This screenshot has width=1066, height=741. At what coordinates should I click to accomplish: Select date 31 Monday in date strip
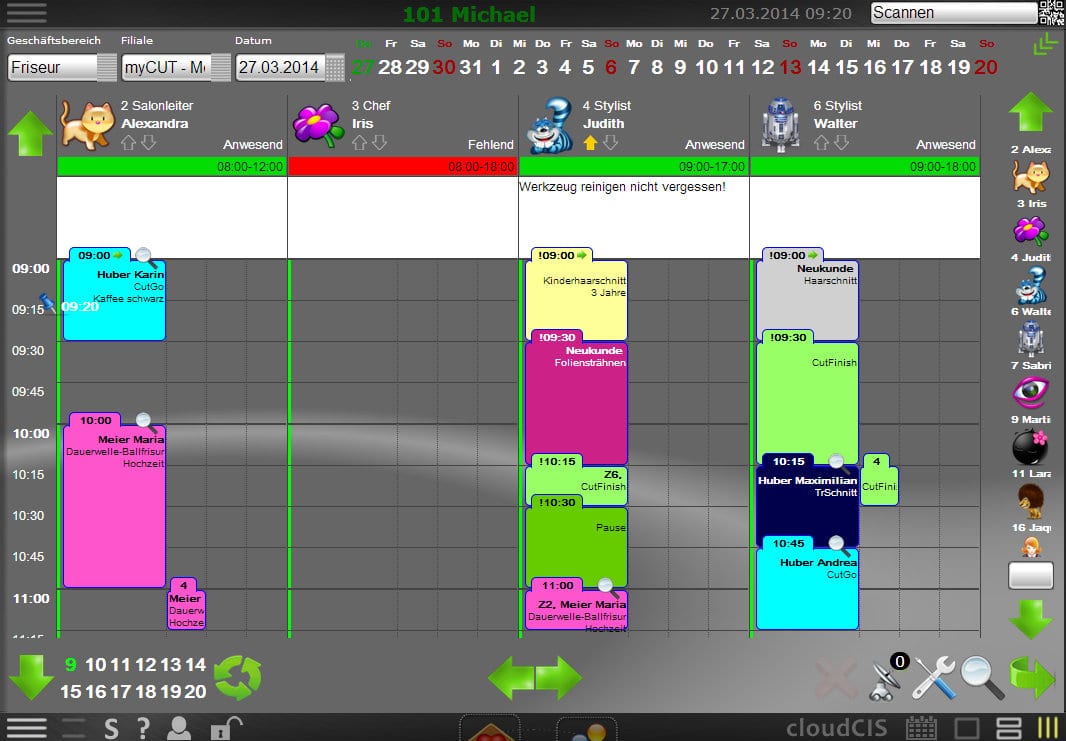coord(470,67)
